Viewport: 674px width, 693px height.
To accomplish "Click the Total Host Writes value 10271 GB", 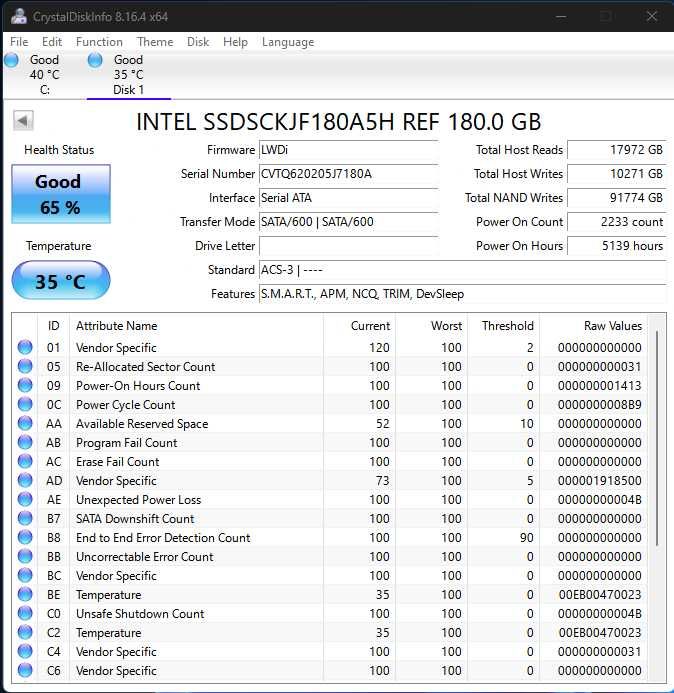I will (617, 174).
